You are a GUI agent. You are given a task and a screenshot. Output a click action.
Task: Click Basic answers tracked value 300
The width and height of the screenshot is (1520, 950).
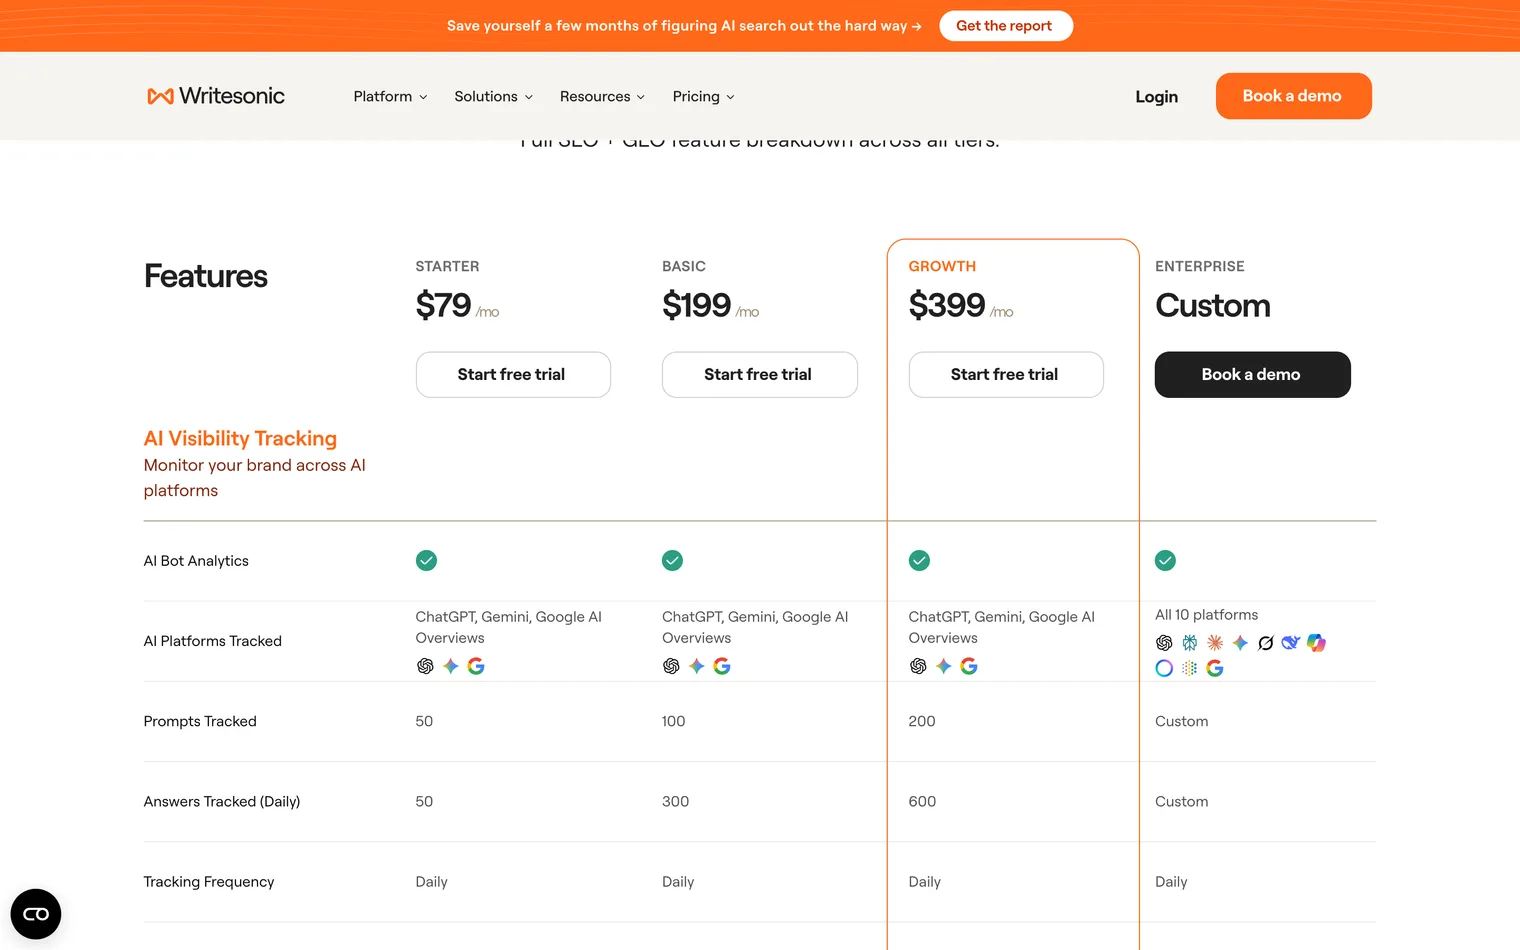(675, 802)
